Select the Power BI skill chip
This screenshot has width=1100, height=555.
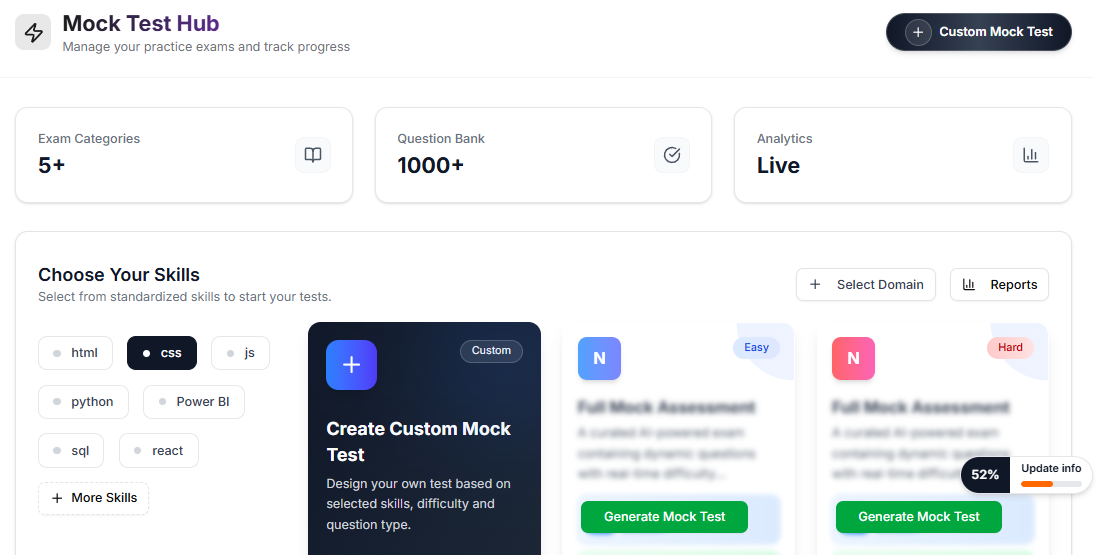(194, 402)
